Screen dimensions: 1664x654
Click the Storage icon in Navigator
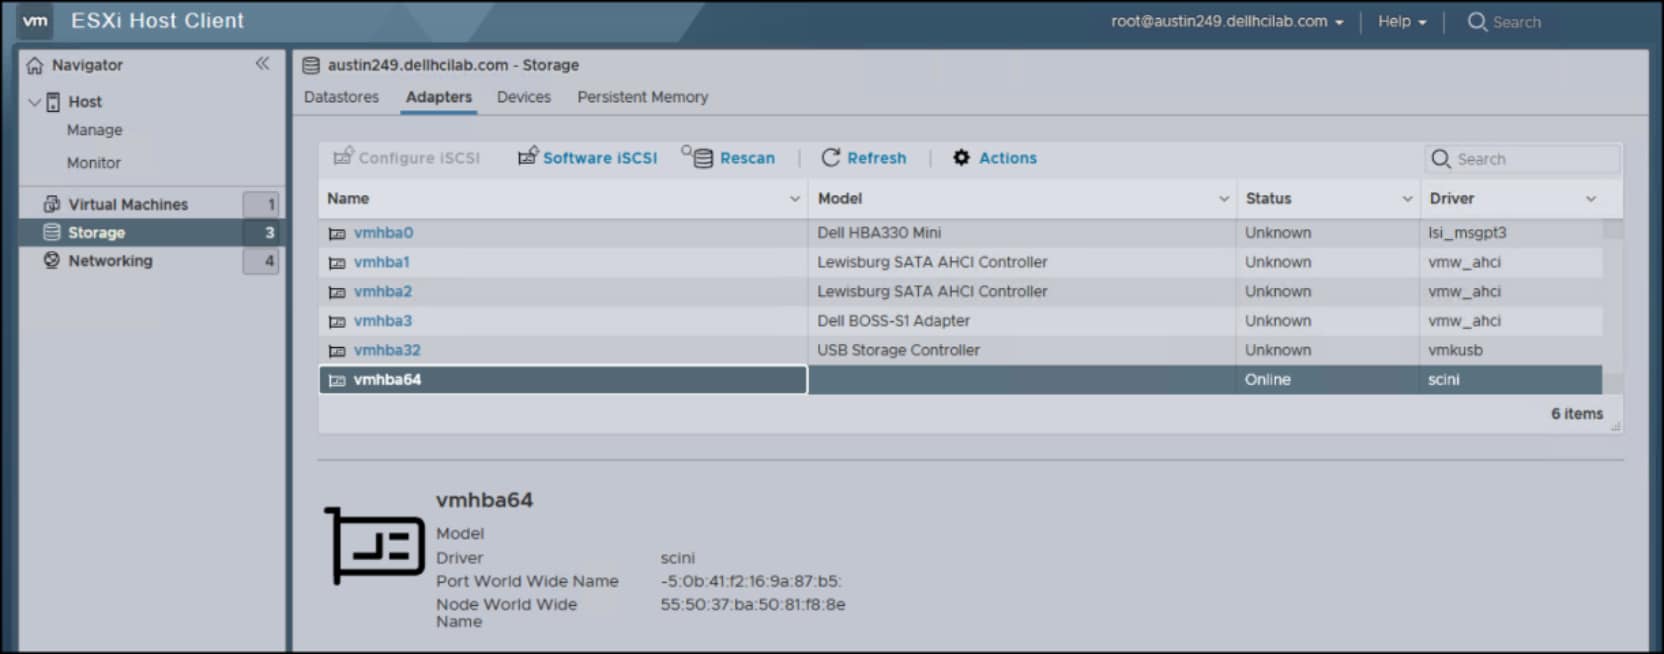tap(52, 232)
